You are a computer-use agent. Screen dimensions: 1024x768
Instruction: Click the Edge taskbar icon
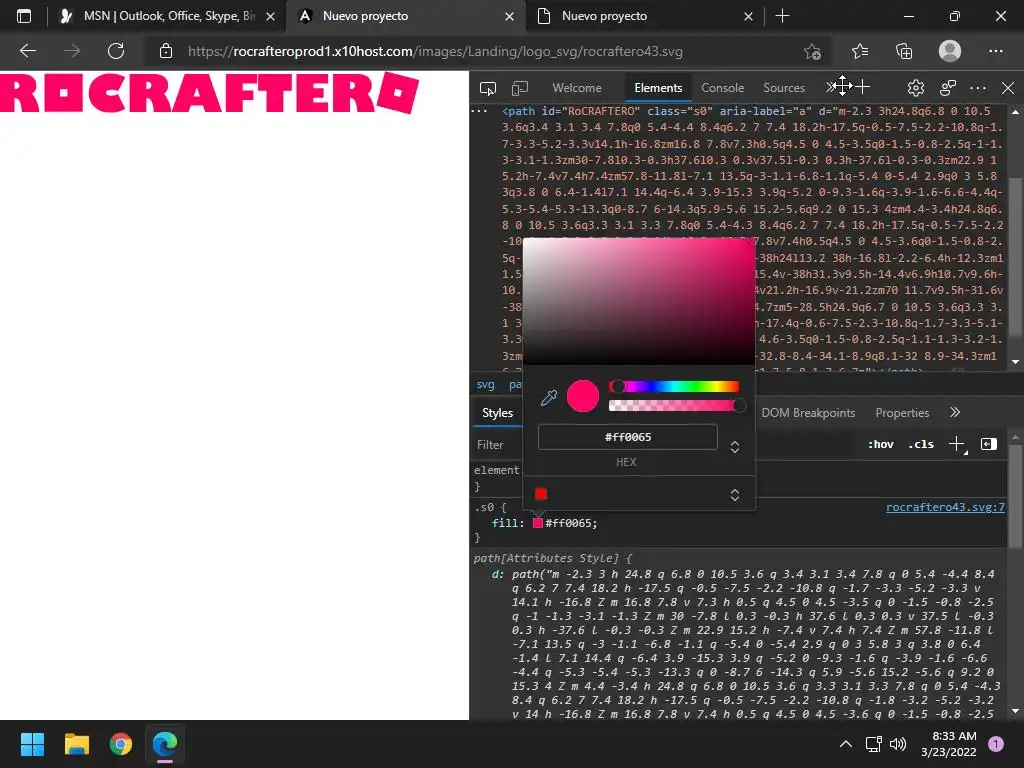[165, 744]
